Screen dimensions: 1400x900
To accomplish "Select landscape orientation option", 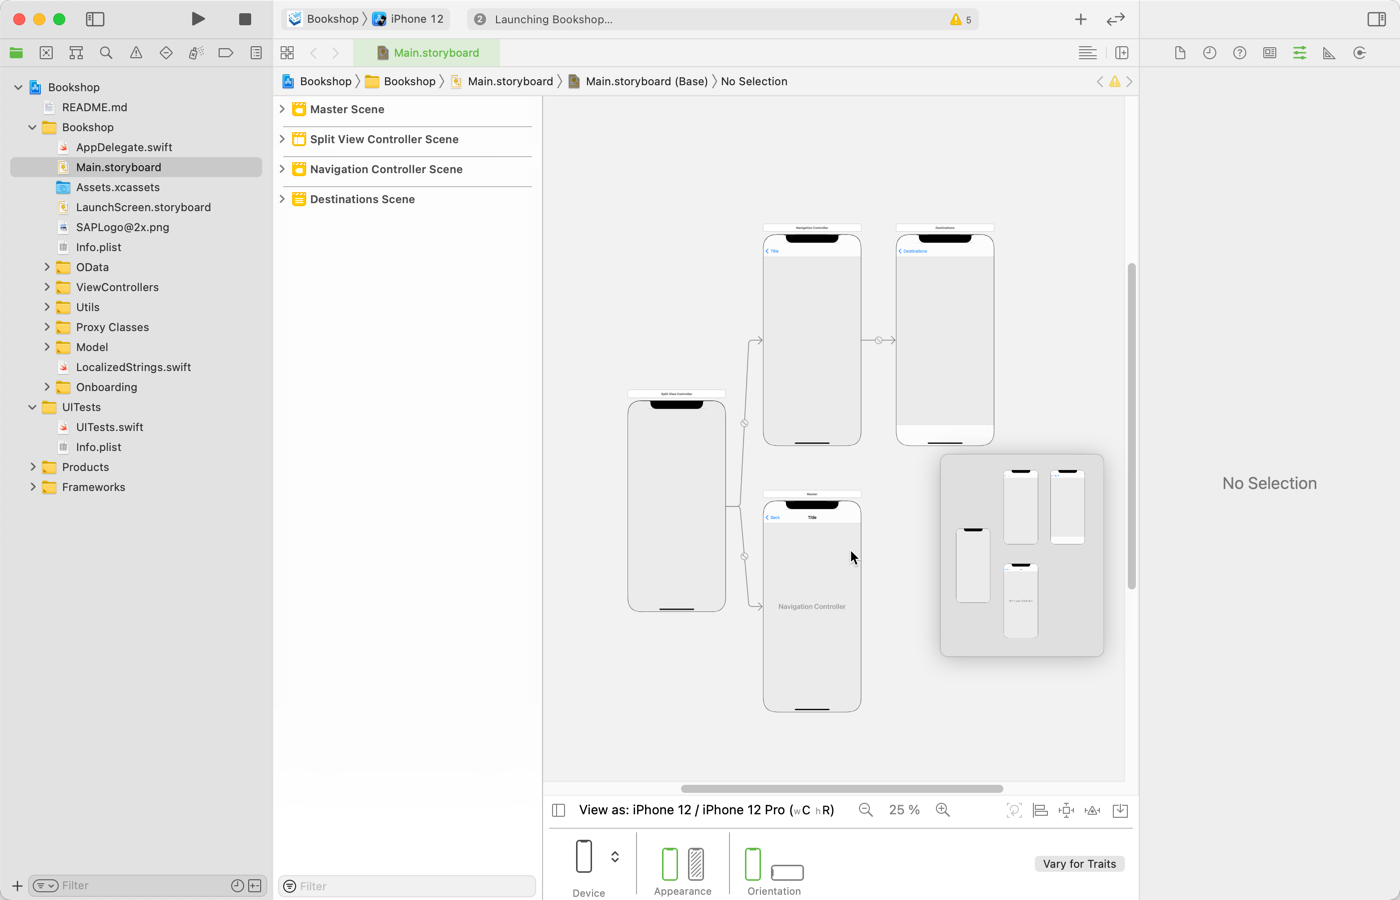I will point(787,872).
